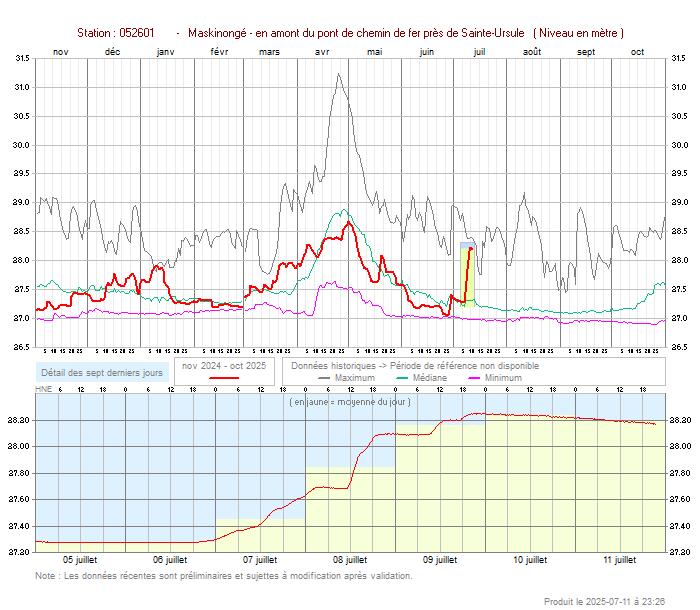Click the 'juin' month label
The image size is (700, 610).
point(427,52)
